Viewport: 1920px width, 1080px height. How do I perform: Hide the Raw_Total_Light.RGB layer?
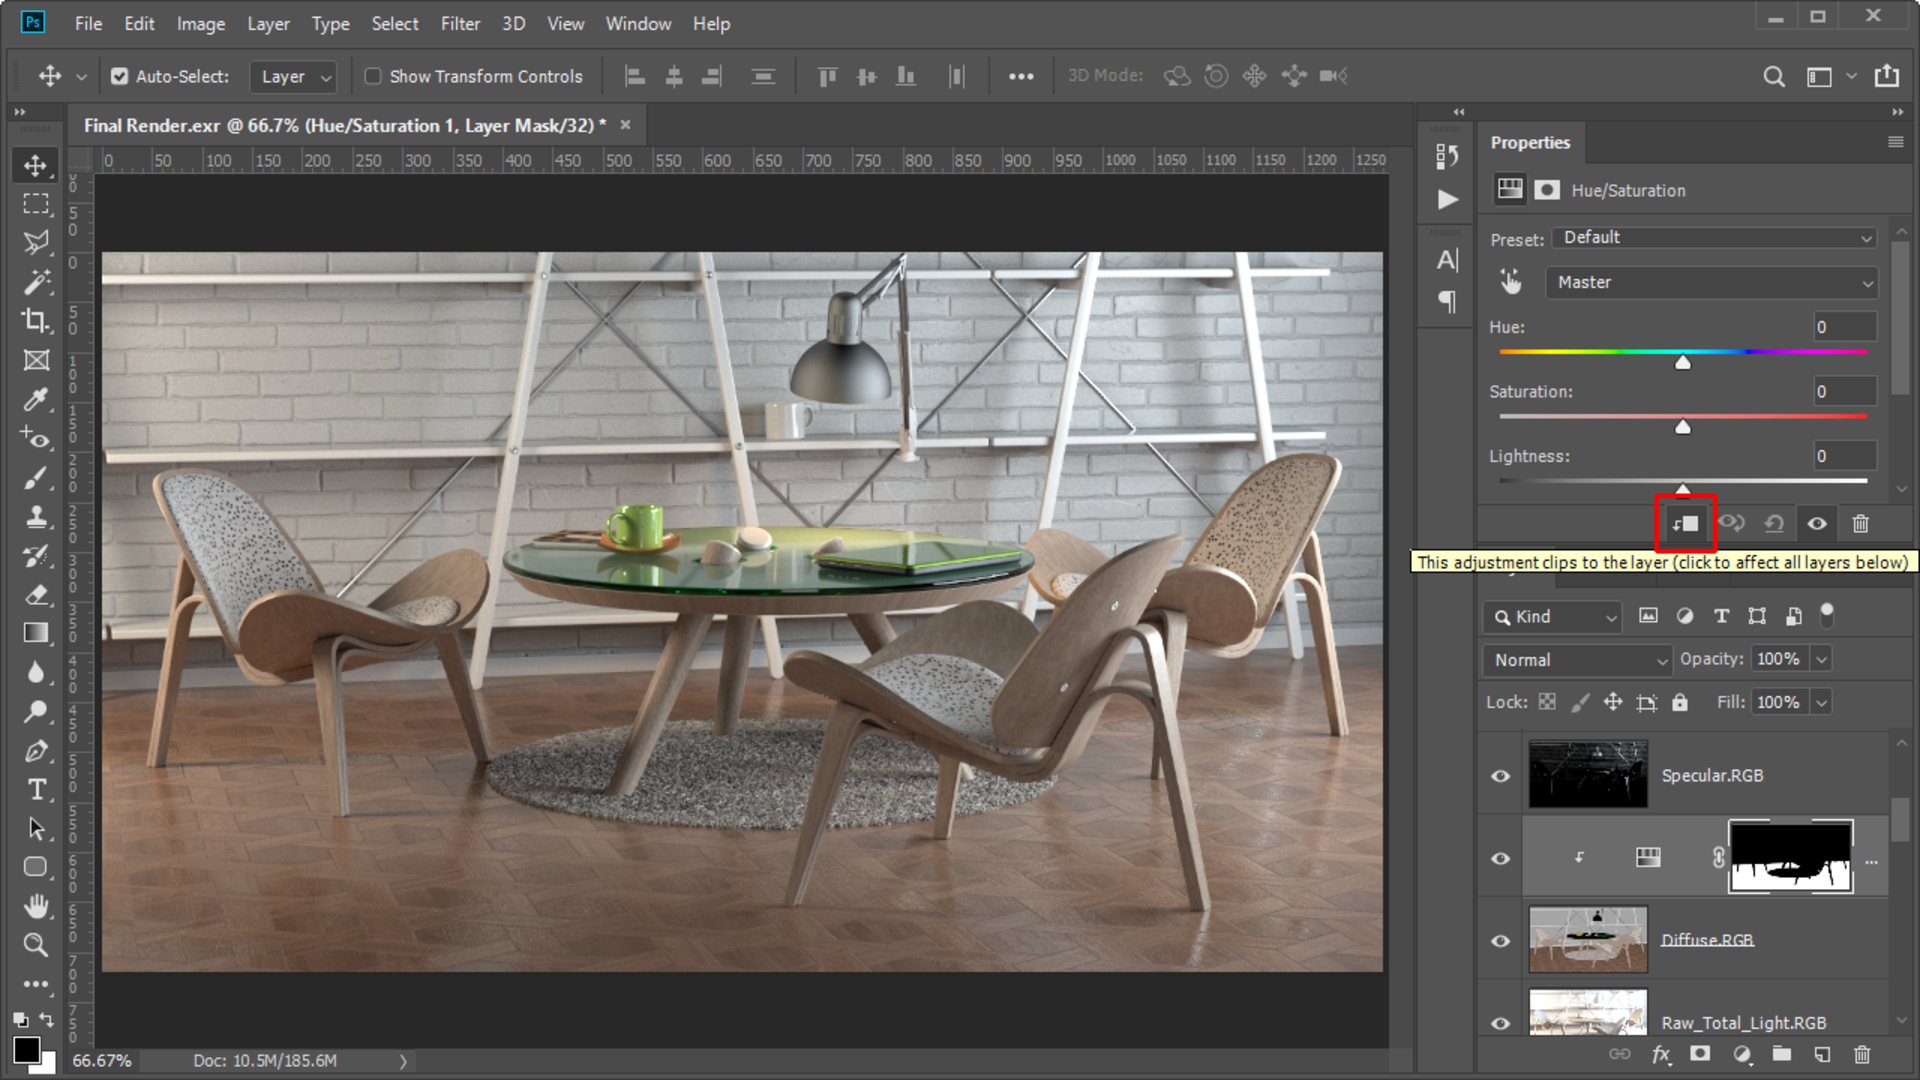[1500, 1023]
